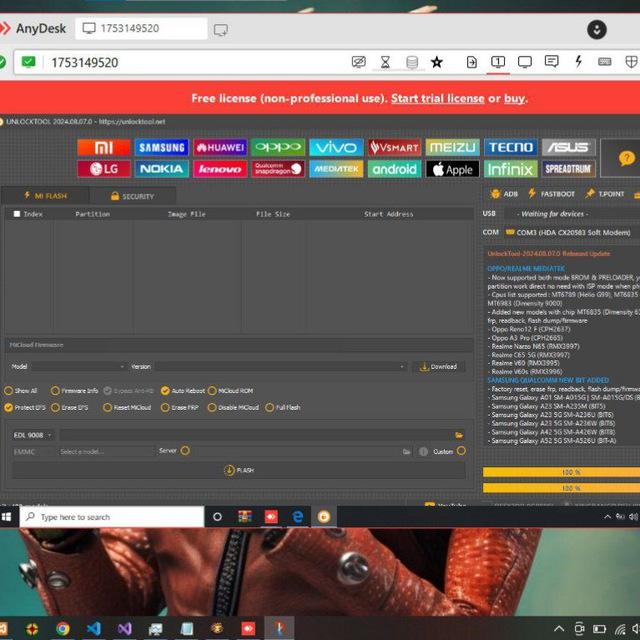
Task: Choose the OPPO brand tile
Action: (278, 147)
